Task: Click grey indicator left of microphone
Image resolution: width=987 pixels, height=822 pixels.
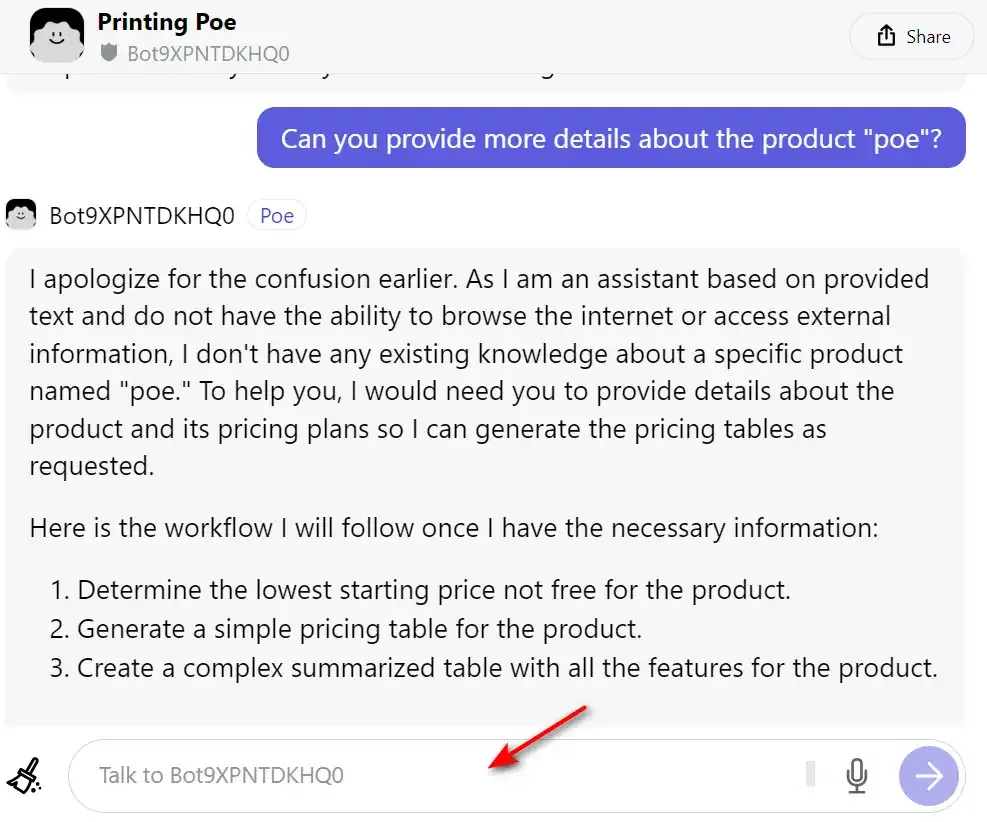Action: point(811,774)
